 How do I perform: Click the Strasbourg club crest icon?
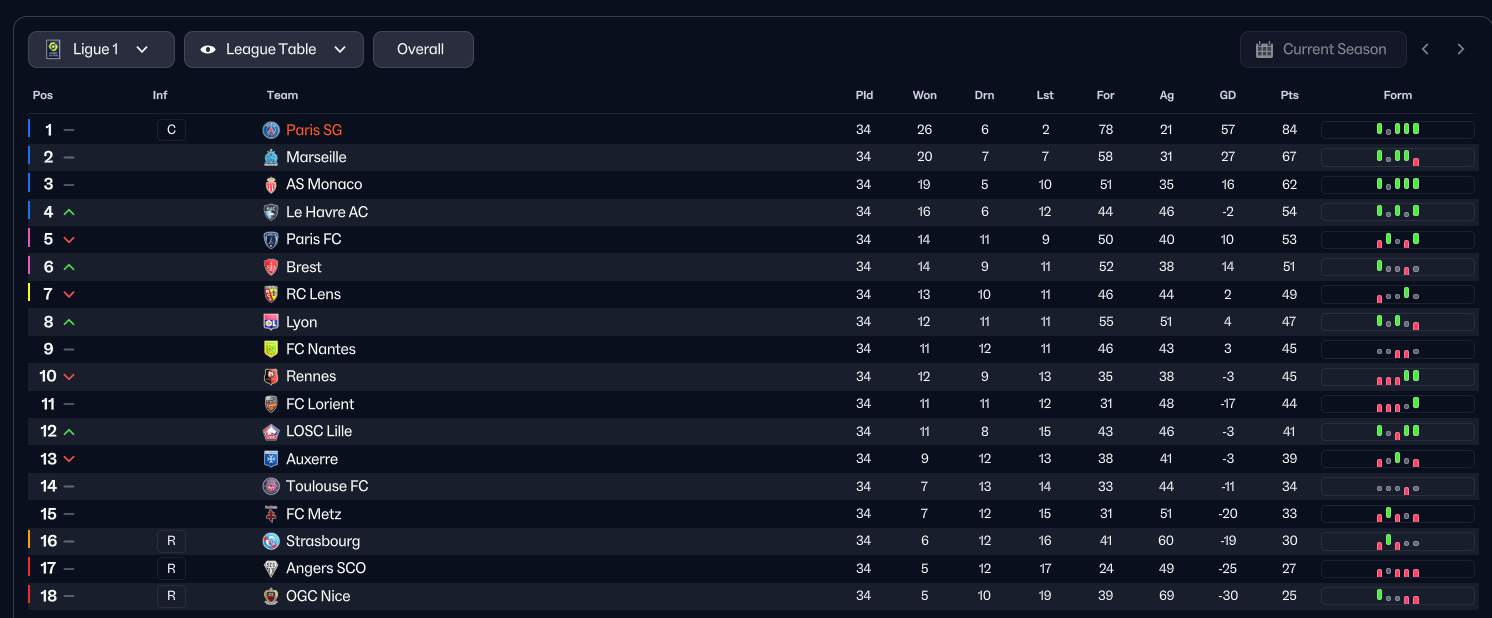pos(271,541)
